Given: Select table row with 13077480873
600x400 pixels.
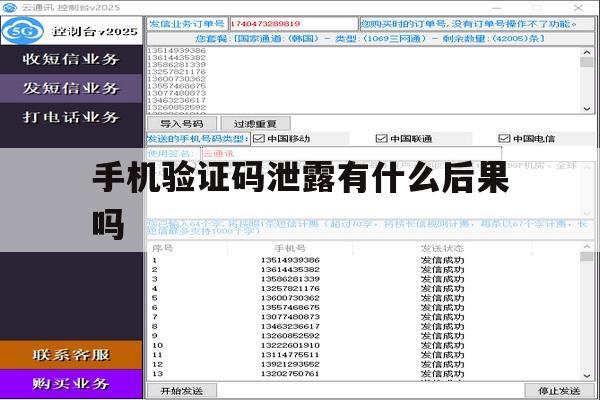Looking at the screenshot, I should pyautogui.click(x=364, y=317).
